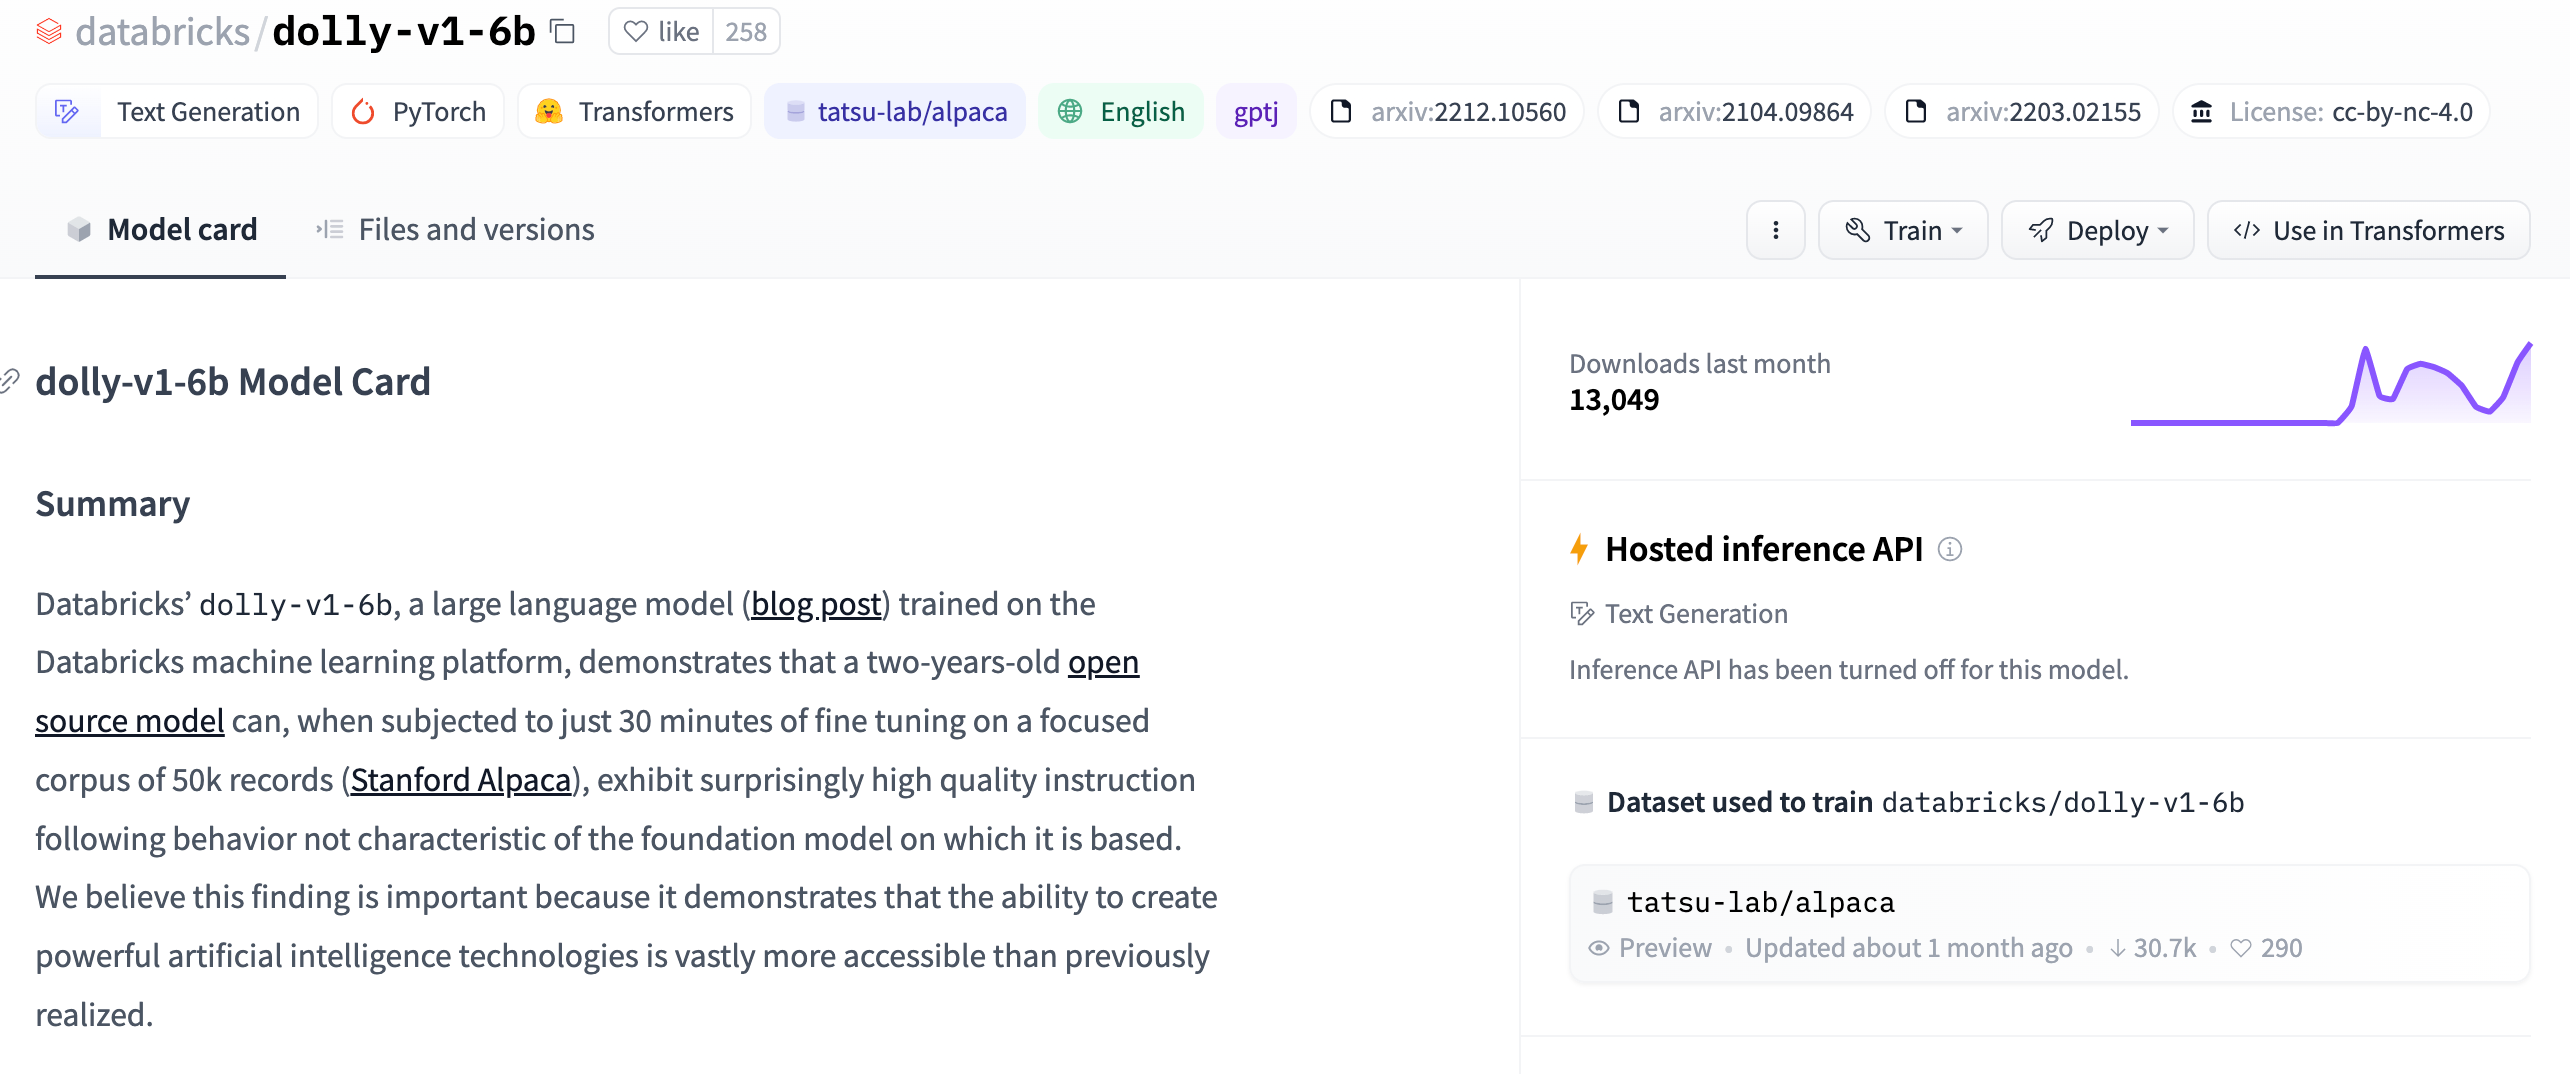This screenshot has height=1074, width=2570.
Task: Click the Transformers hugging face emoji icon
Action: [548, 111]
